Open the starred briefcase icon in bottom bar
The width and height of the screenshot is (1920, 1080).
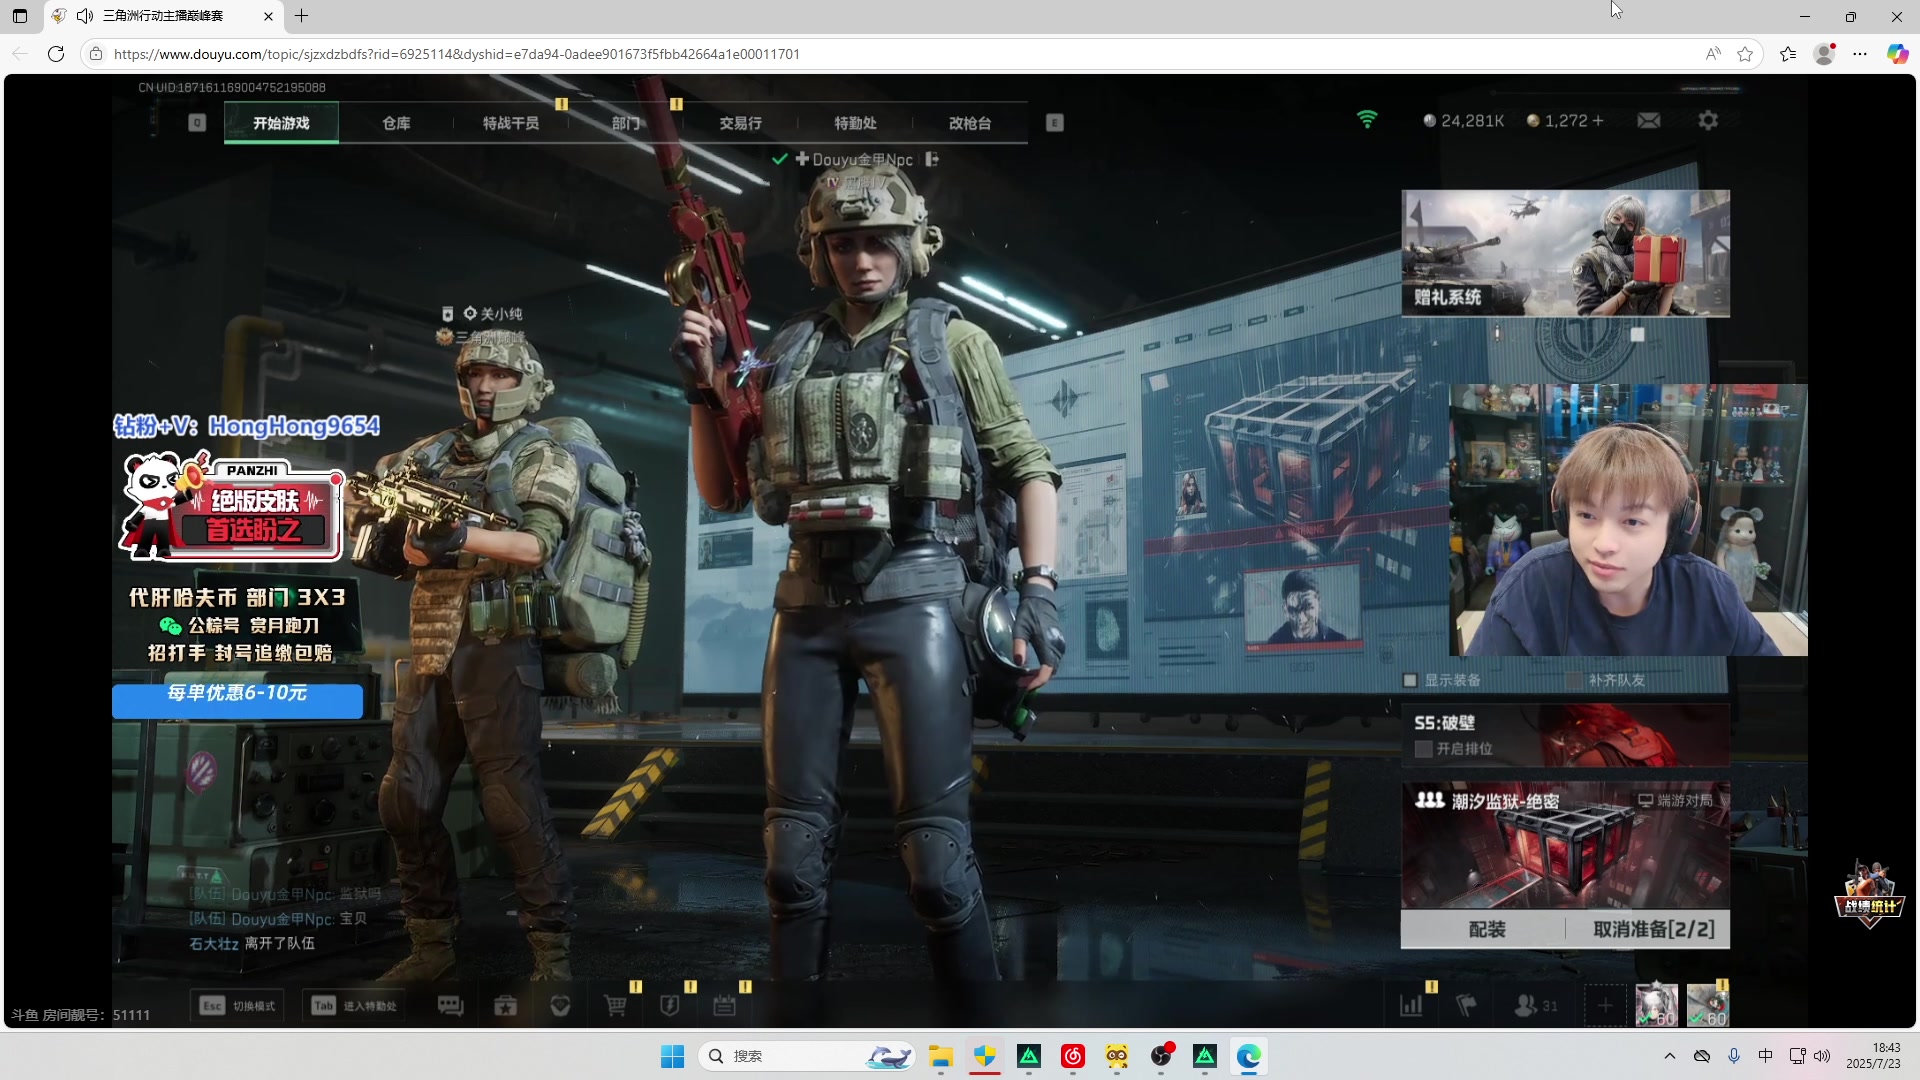pos(505,1006)
